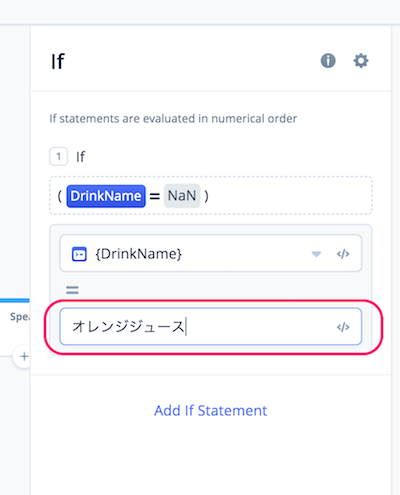Select the Speak block on the canvas
The width and height of the screenshot is (400, 495).
(19, 317)
